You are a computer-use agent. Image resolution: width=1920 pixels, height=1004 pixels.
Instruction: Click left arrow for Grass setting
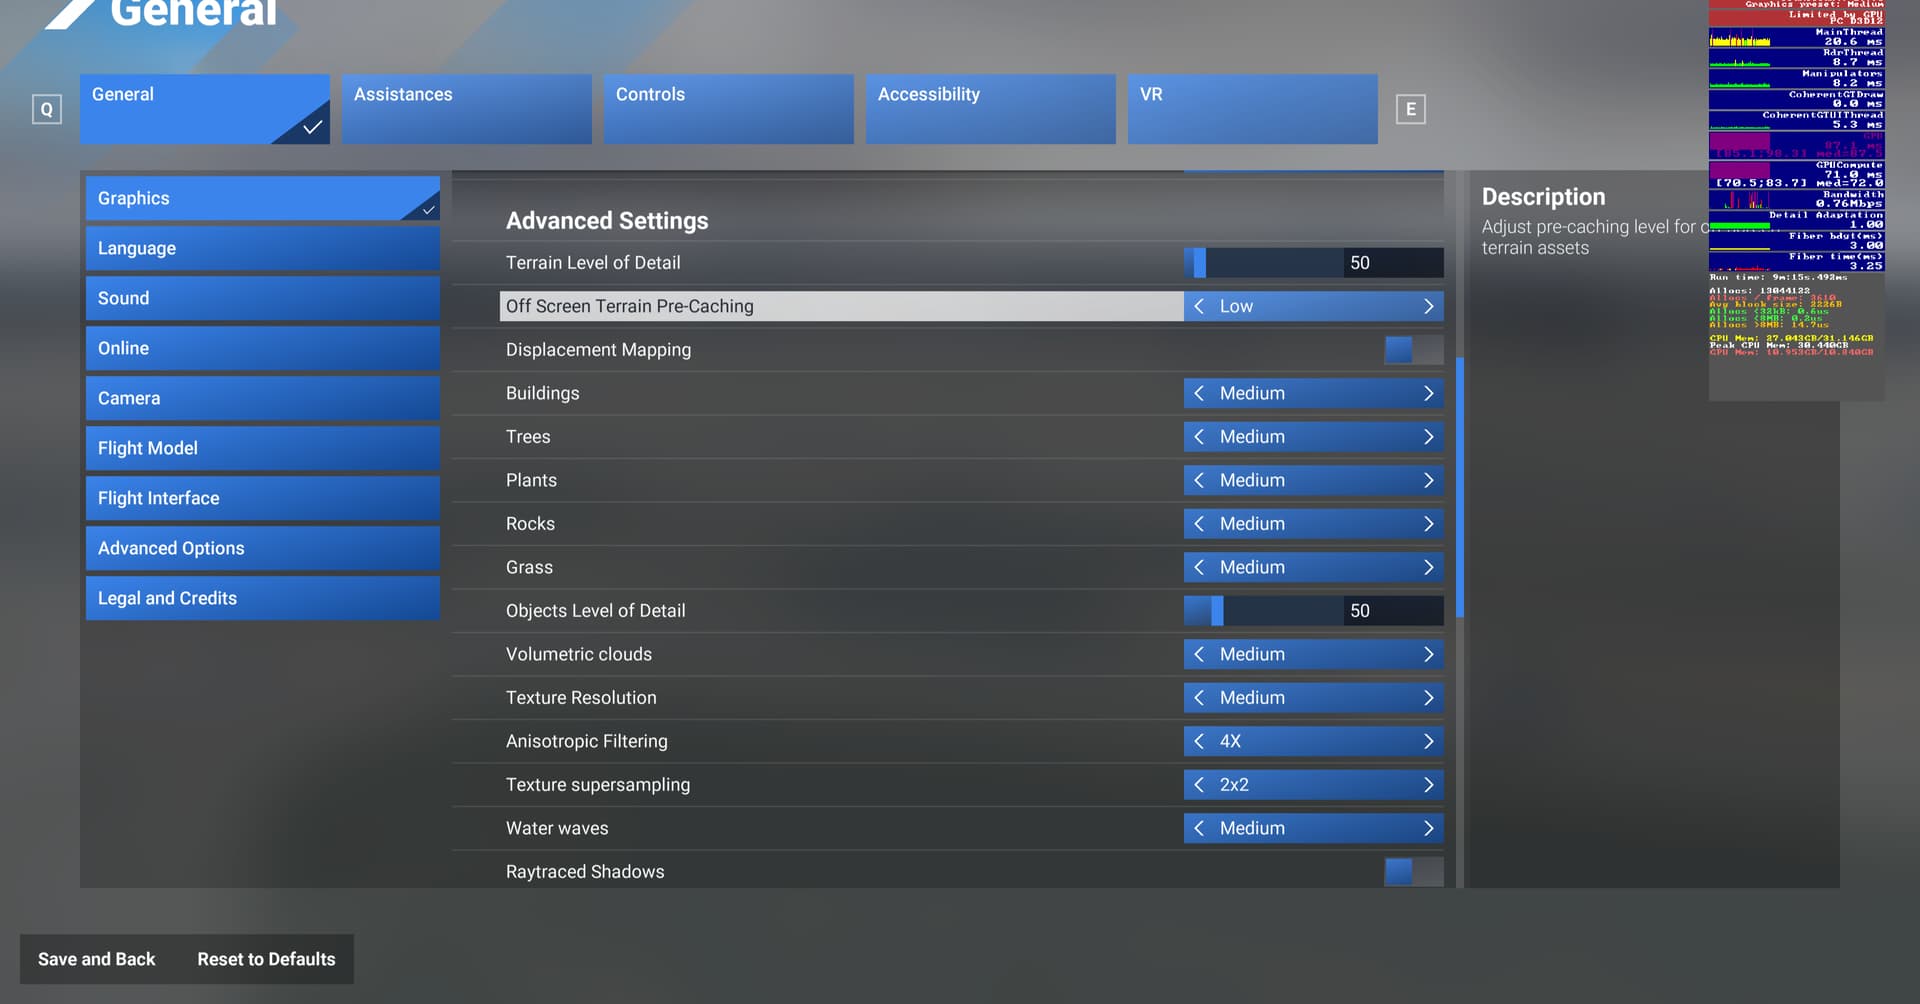click(1199, 567)
